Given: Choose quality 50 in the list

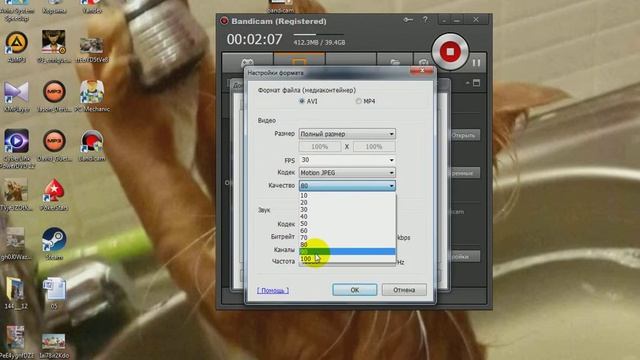Looking at the screenshot, I should [347, 223].
